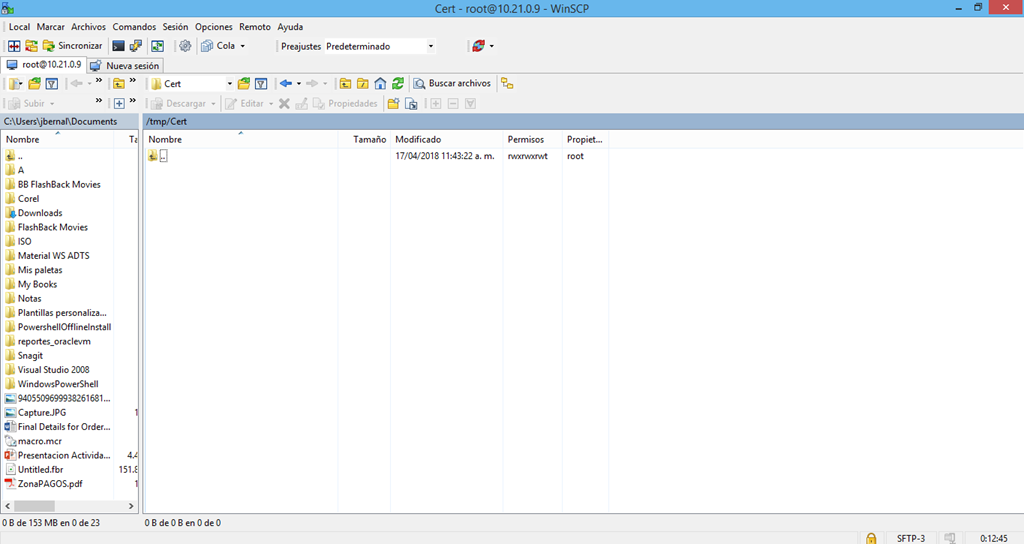Viewport: 1024px width, 544px height.
Task: Open the Comandos menu
Action: click(133, 27)
